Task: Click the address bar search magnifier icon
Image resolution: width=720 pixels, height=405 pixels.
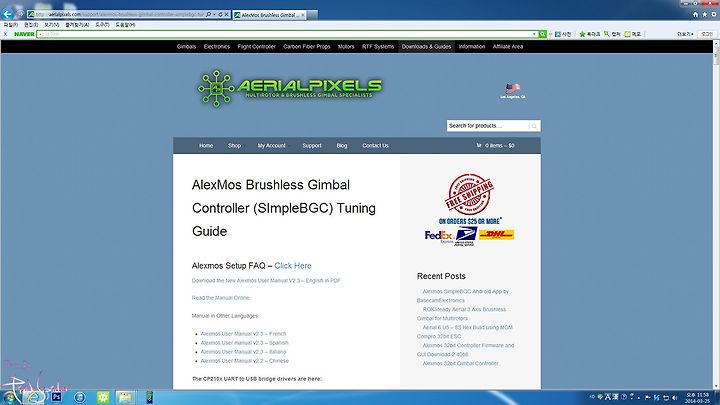Action: tap(208, 14)
